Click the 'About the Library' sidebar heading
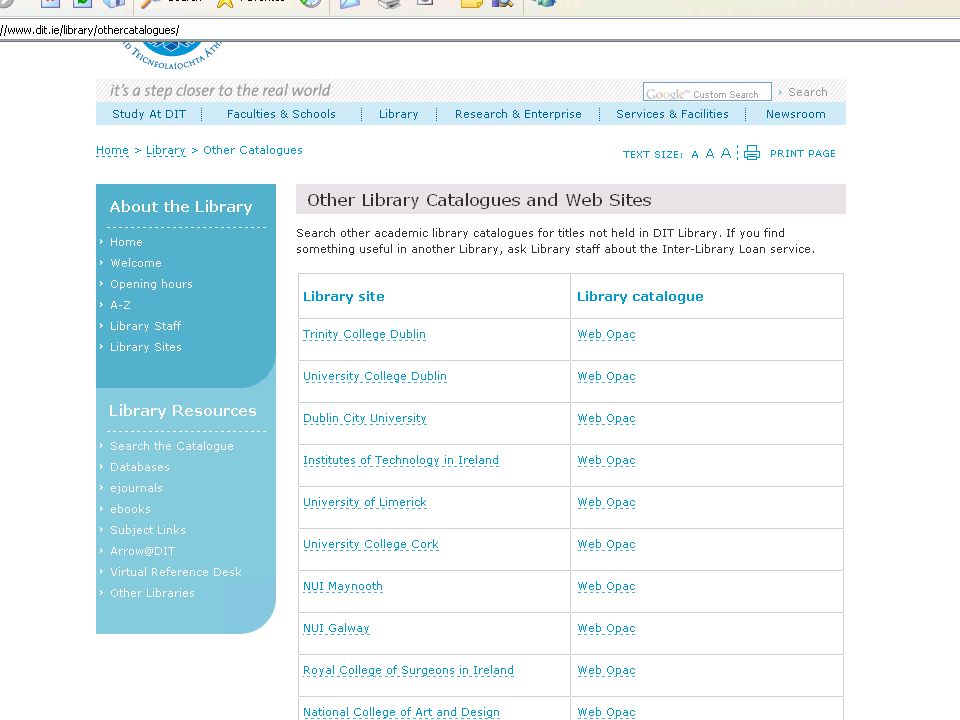 tap(181, 207)
